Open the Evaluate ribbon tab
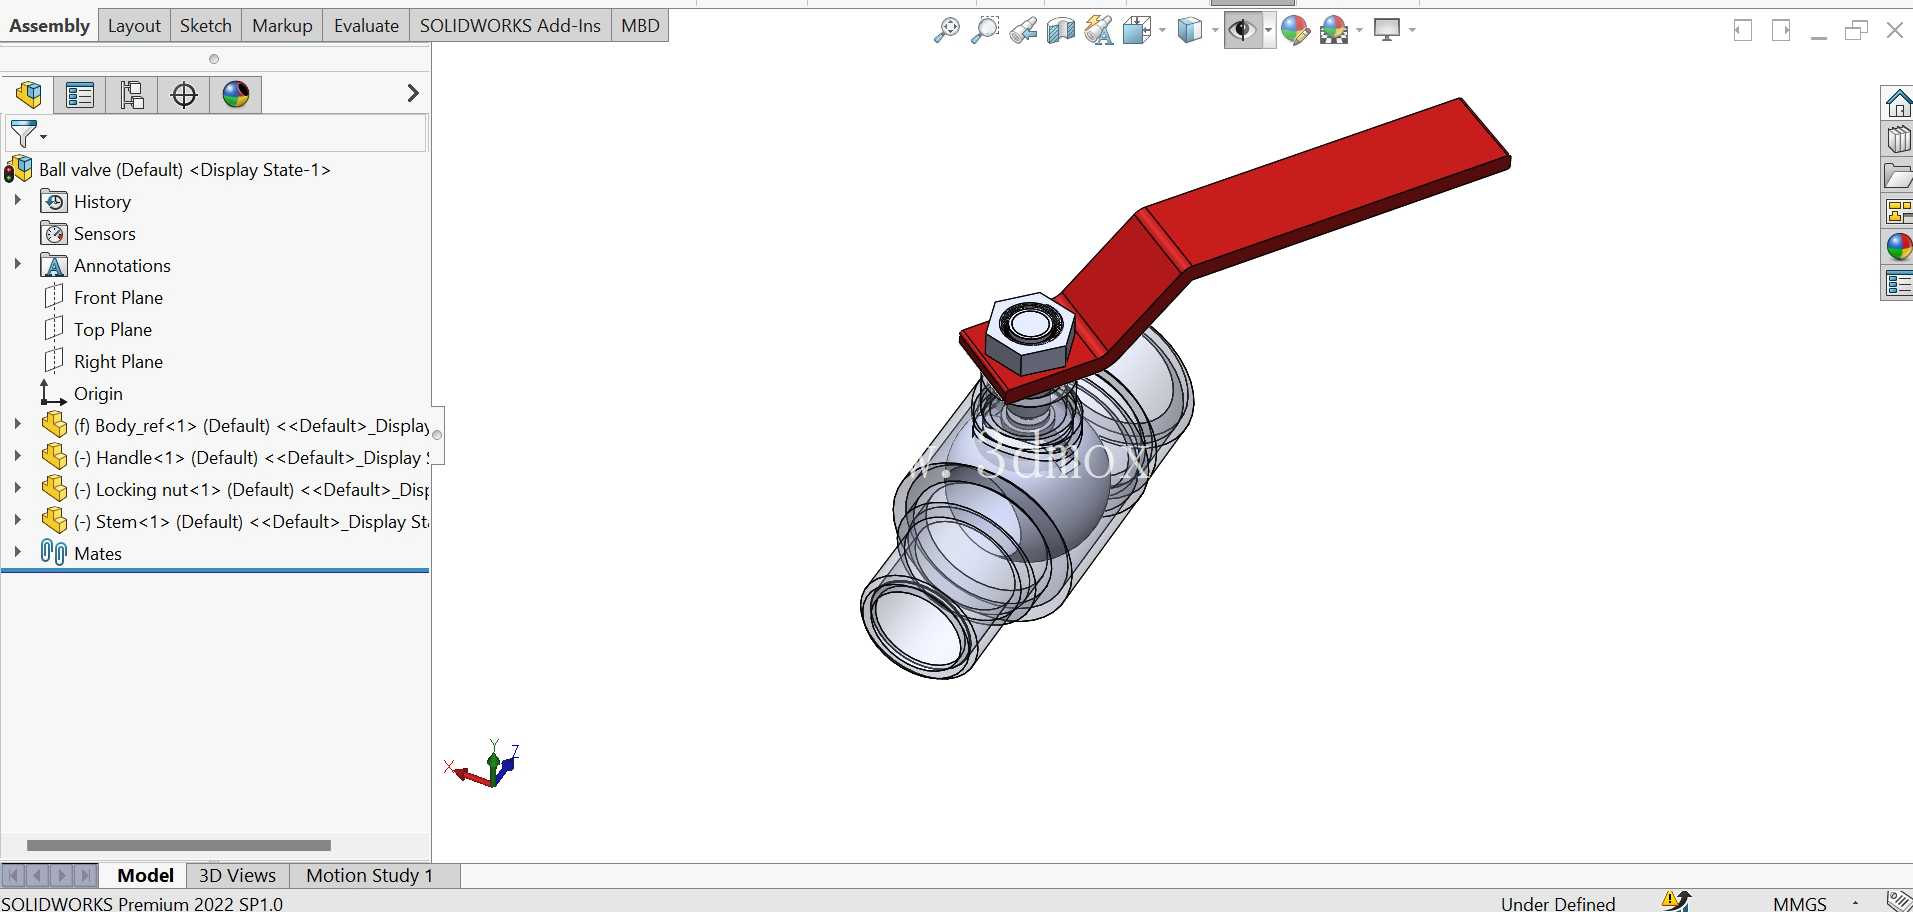Image resolution: width=1913 pixels, height=912 pixels. click(x=366, y=26)
